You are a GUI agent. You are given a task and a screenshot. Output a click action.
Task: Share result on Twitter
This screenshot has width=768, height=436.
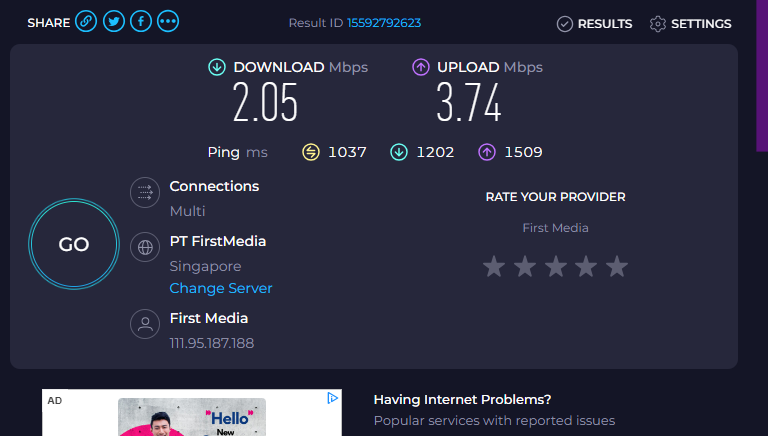click(x=114, y=22)
